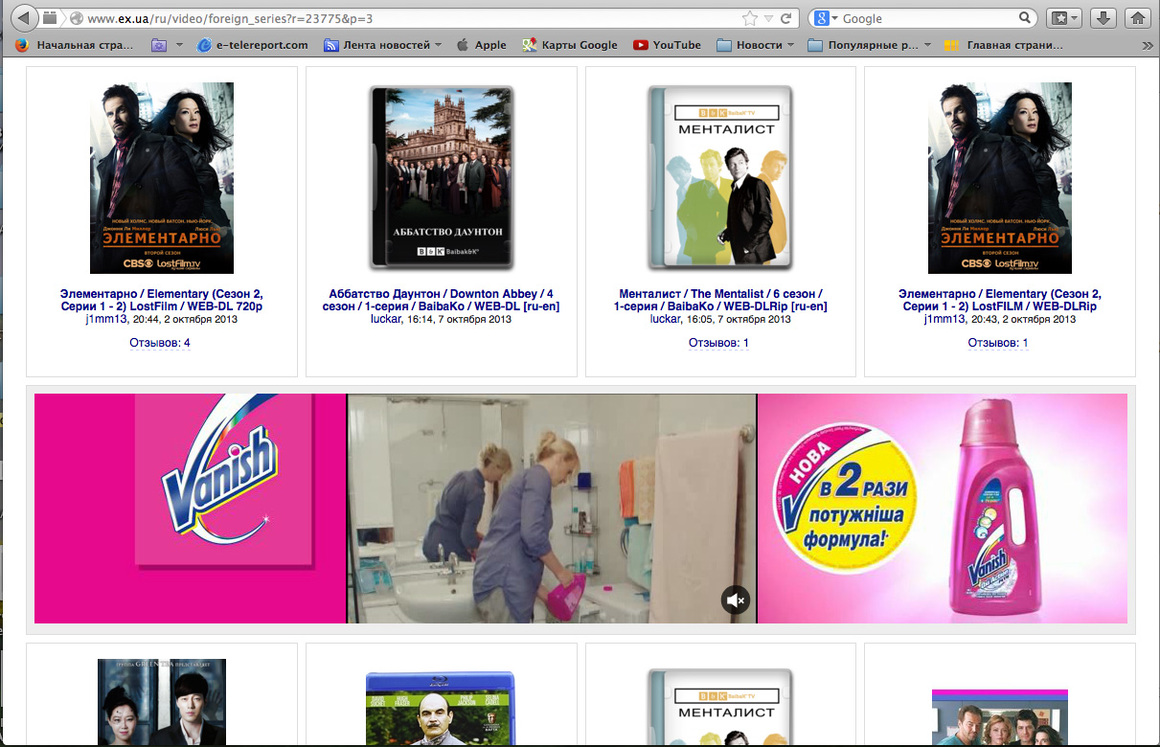Open the Poirot Blu-ray cover thumbnail
This screenshot has width=1160, height=747.
pos(441,708)
